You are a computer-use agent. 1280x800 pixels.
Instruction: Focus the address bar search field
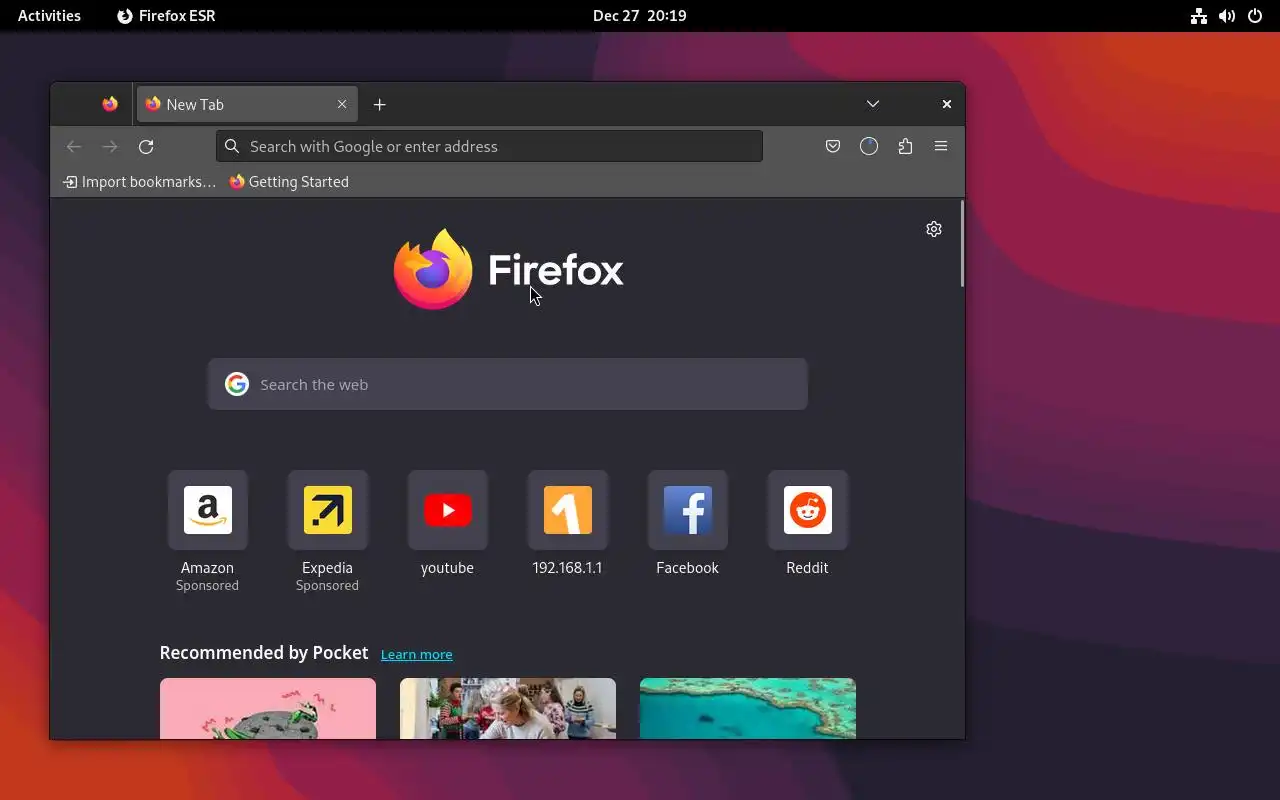point(489,146)
